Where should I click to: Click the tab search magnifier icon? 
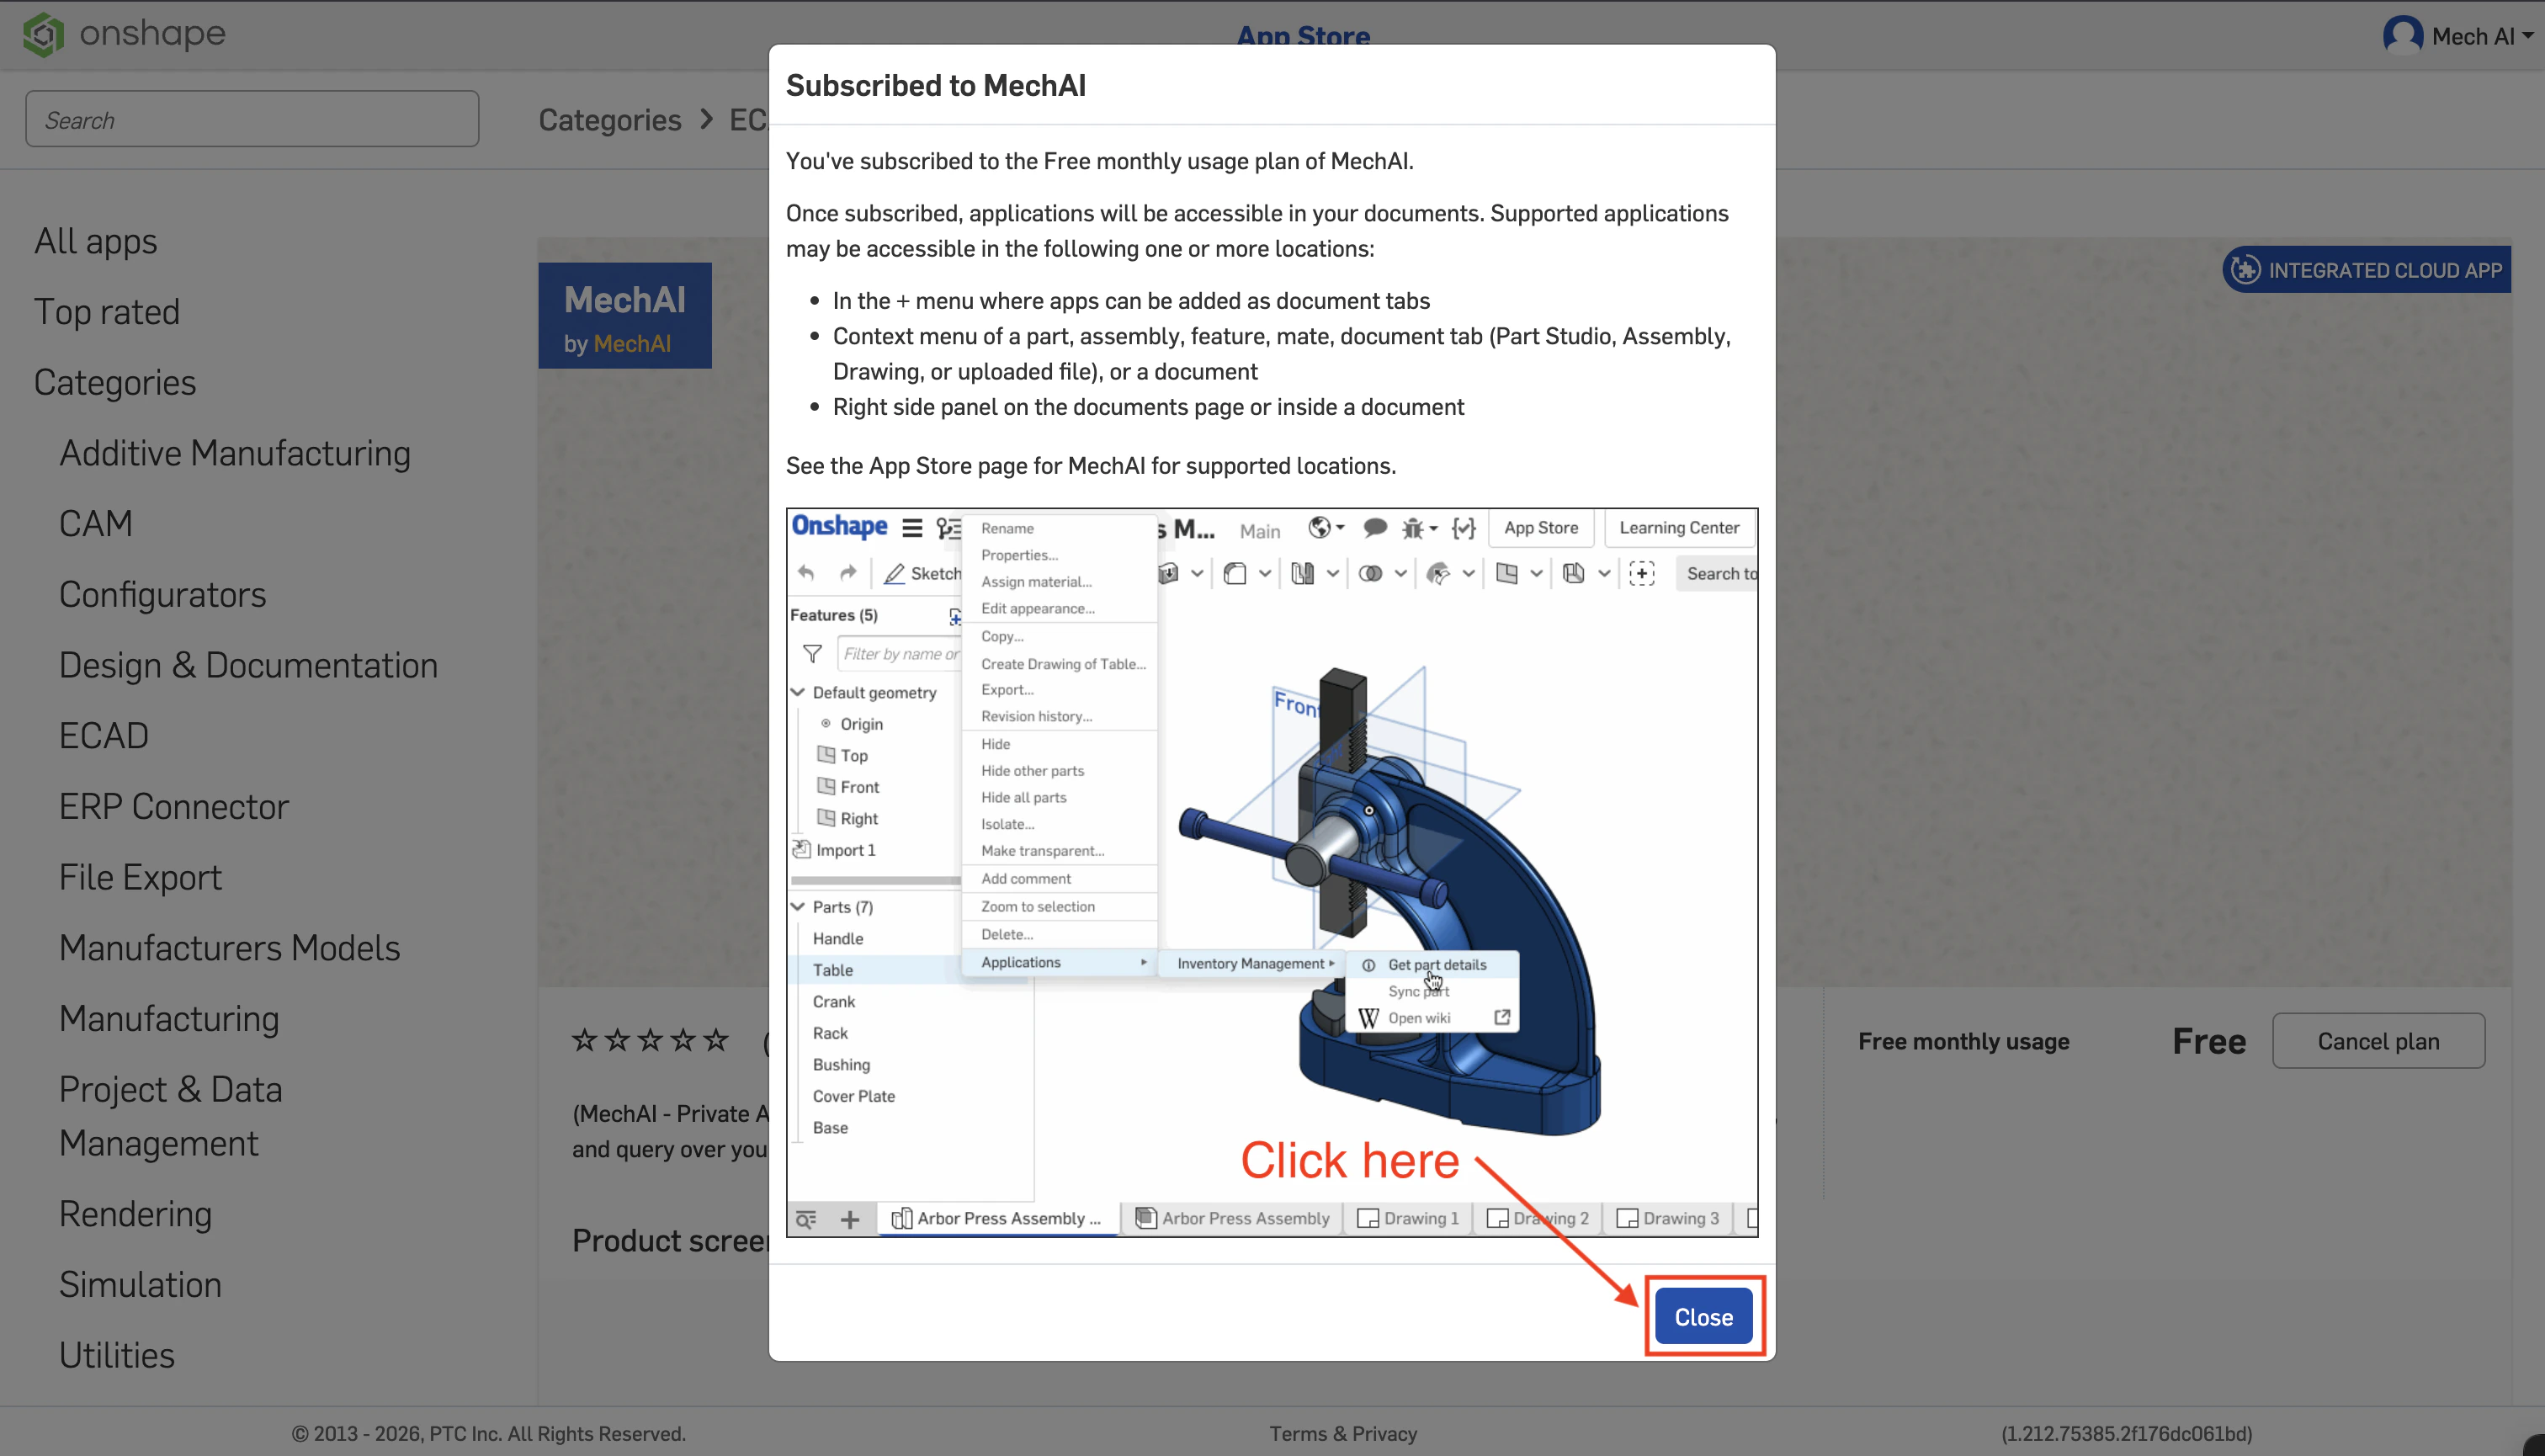point(806,1219)
